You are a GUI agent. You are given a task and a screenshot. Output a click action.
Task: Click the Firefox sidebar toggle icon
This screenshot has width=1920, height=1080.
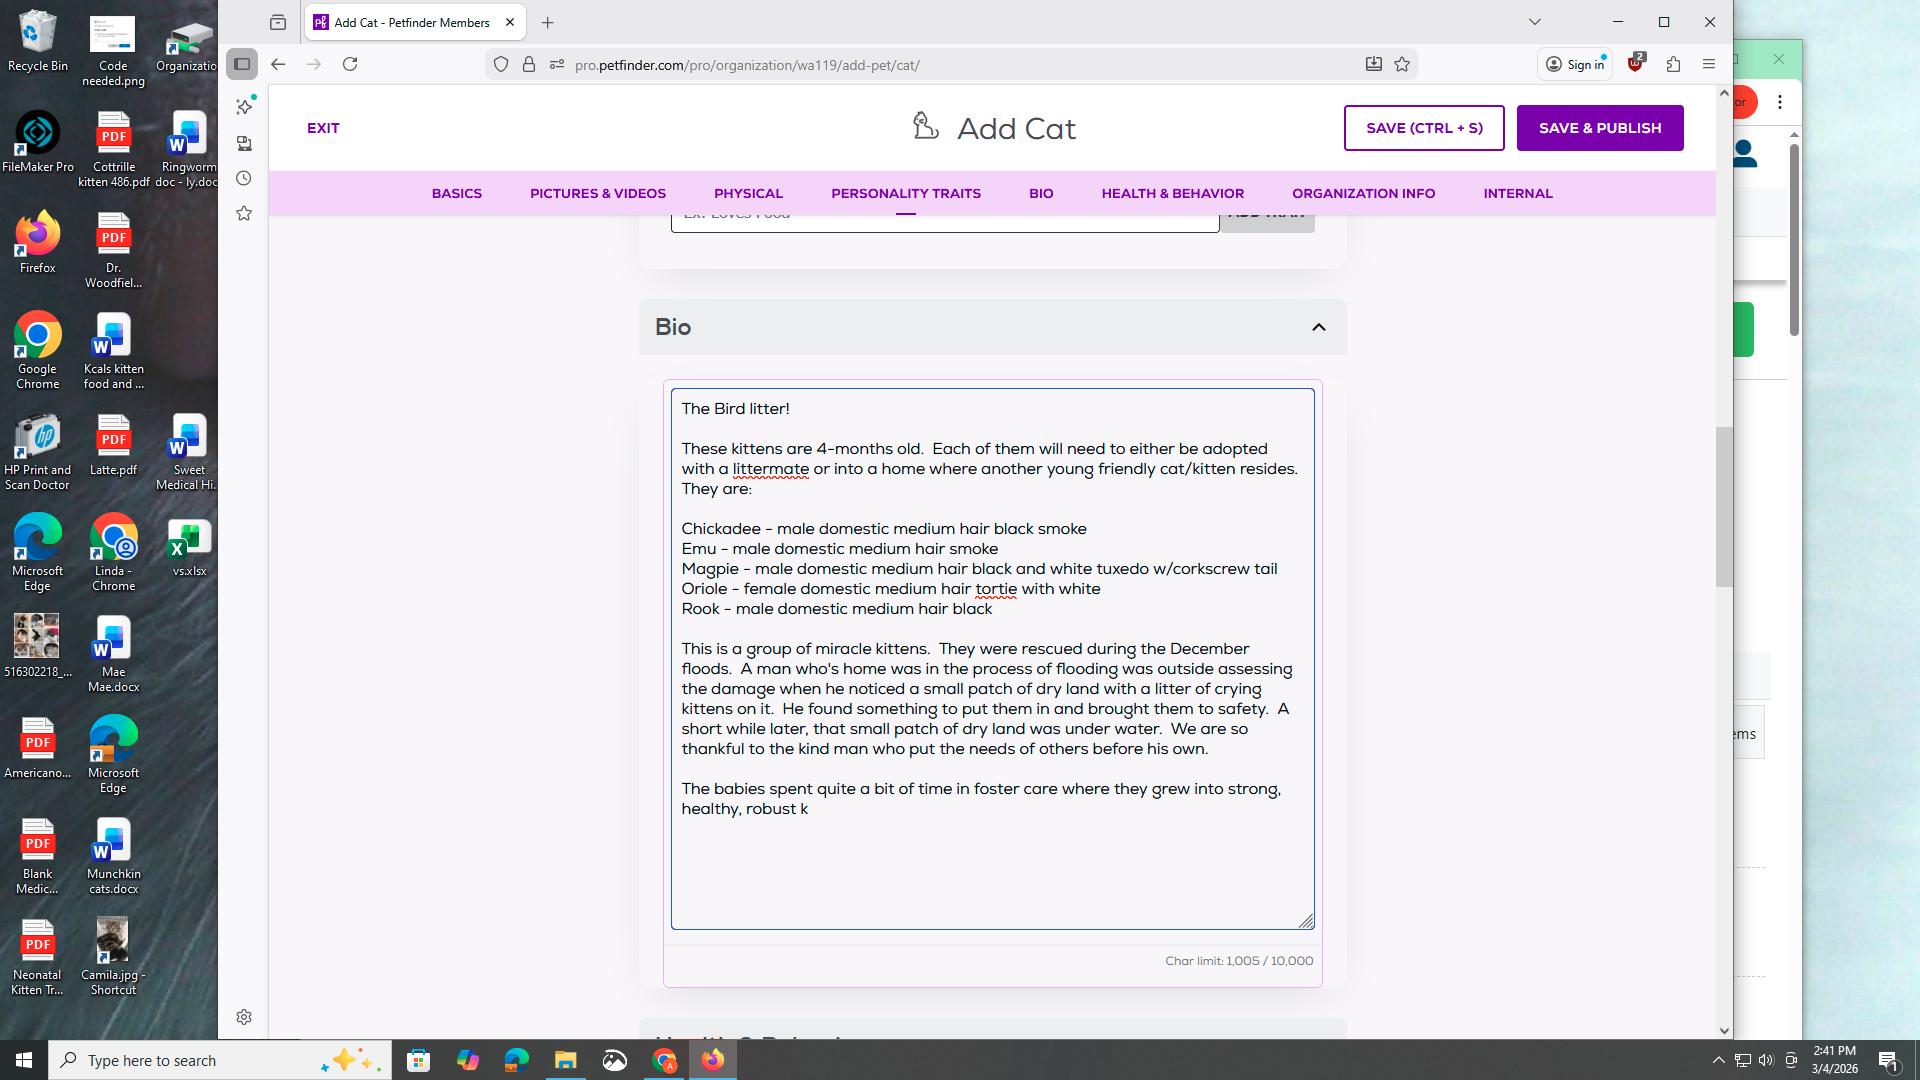[x=242, y=64]
